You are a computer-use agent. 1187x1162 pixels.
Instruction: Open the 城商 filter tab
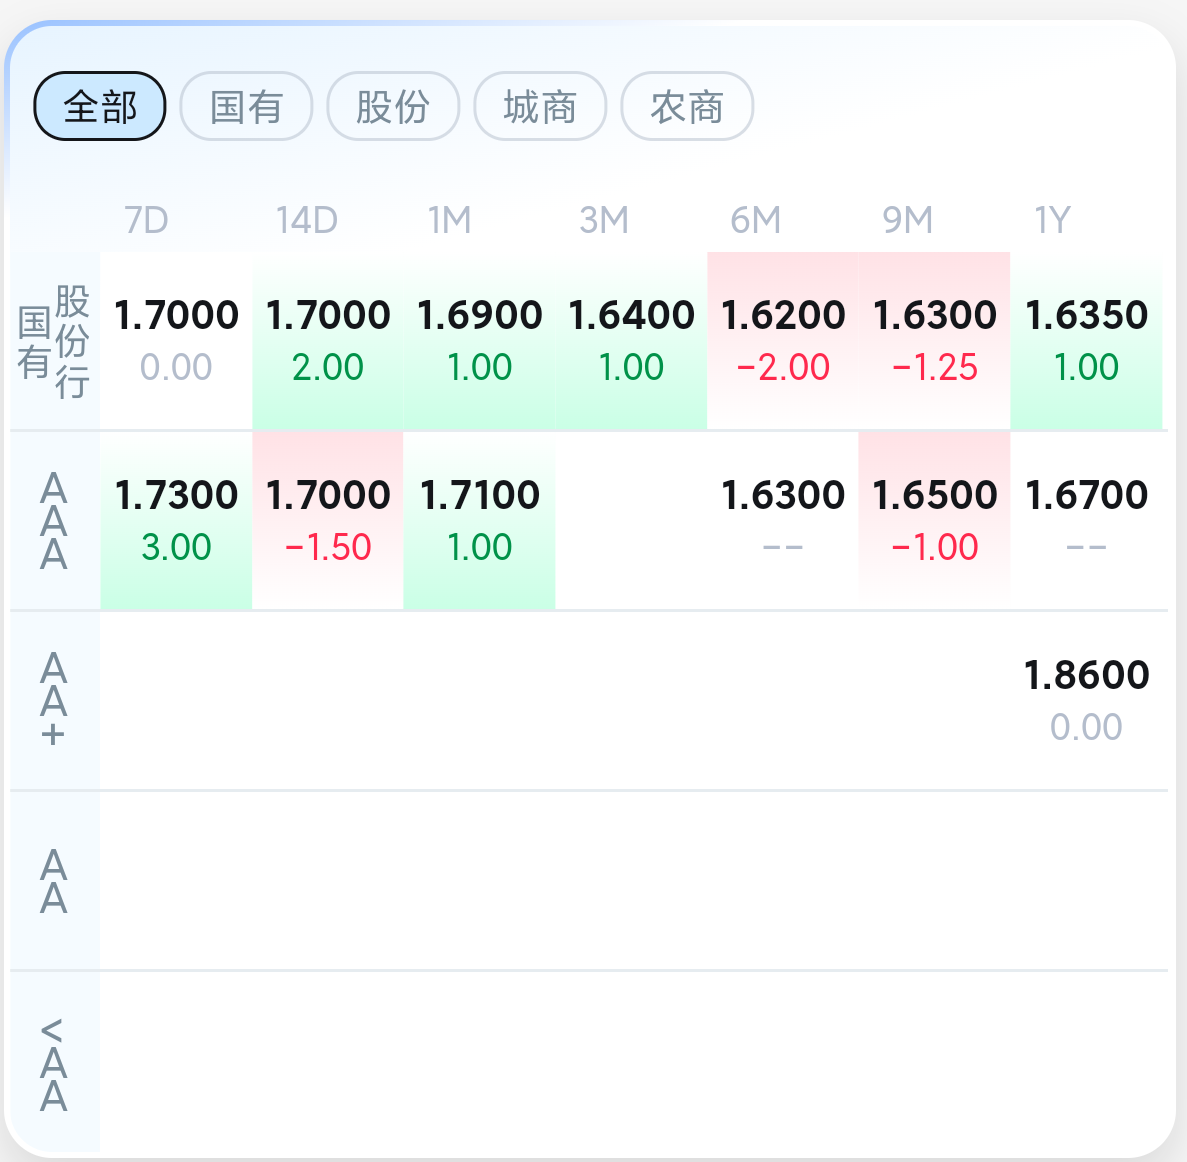click(x=540, y=106)
